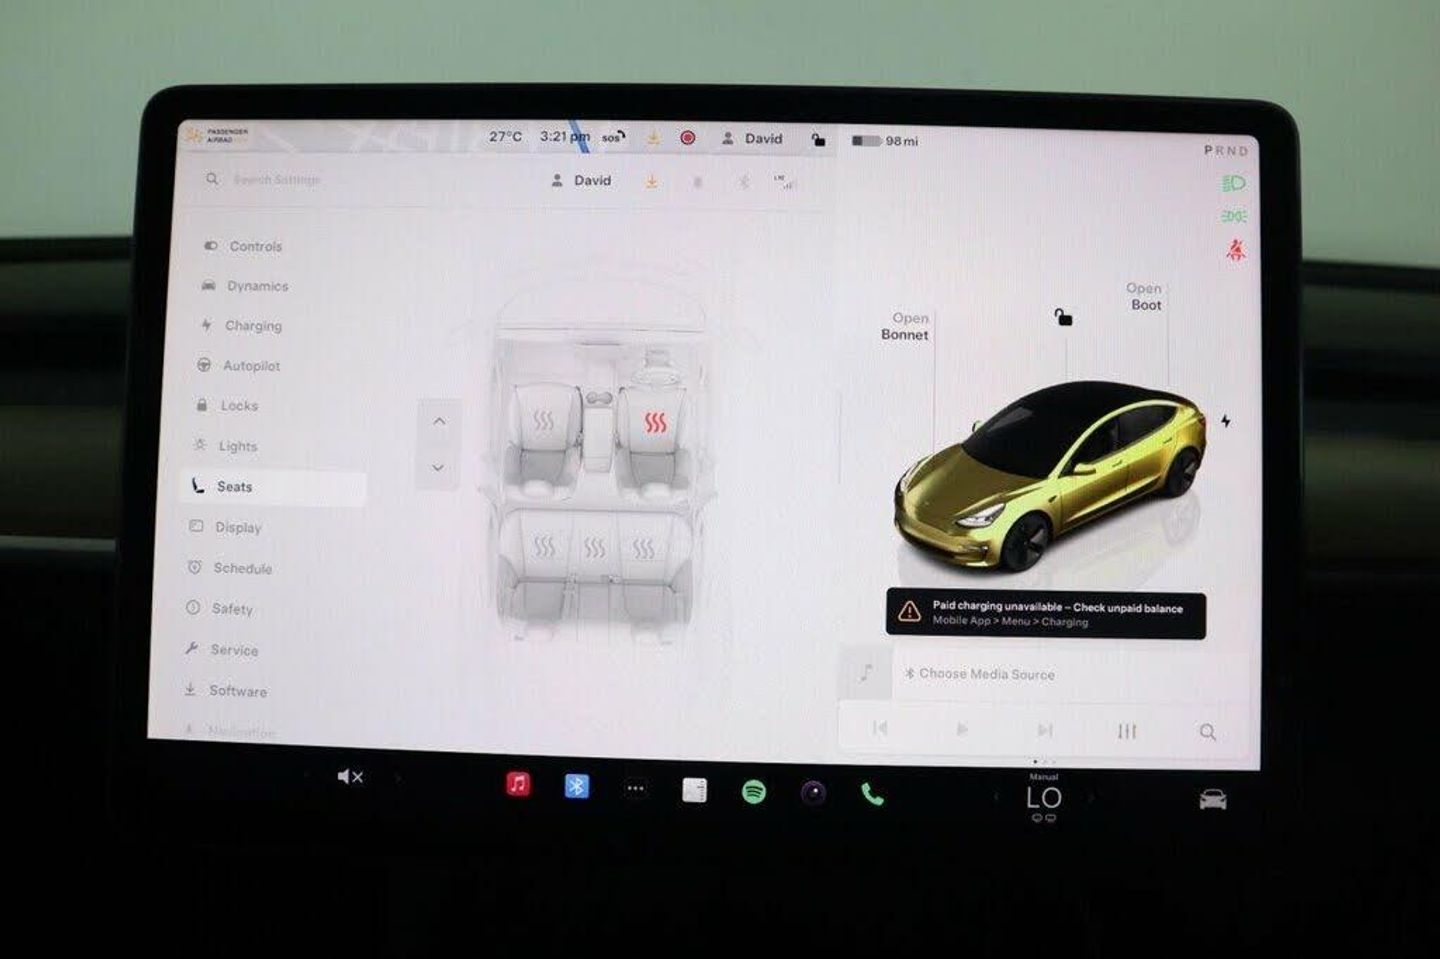Open the Schedule settings menu
The image size is (1440, 959).
(230, 568)
